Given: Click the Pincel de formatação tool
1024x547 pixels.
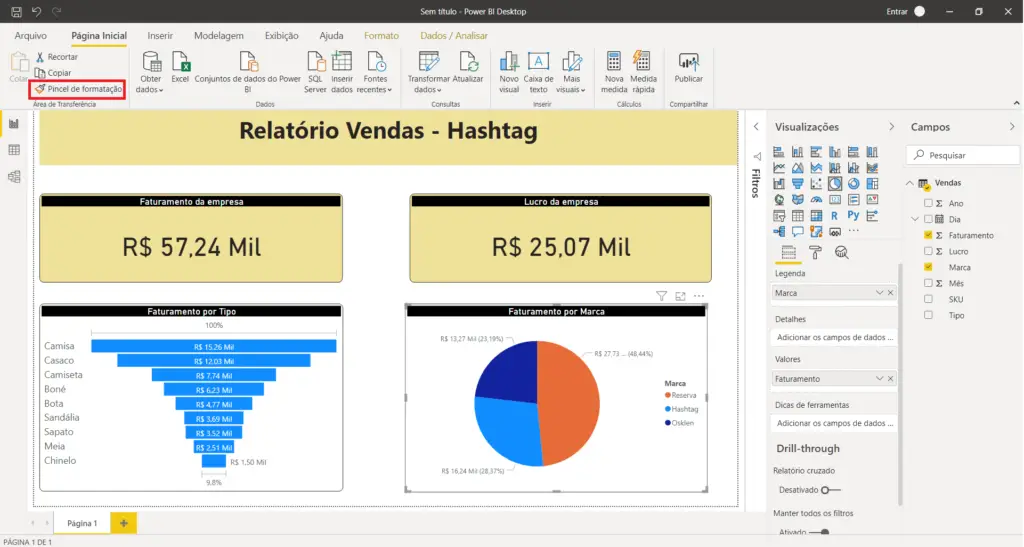Looking at the screenshot, I should 78,89.
